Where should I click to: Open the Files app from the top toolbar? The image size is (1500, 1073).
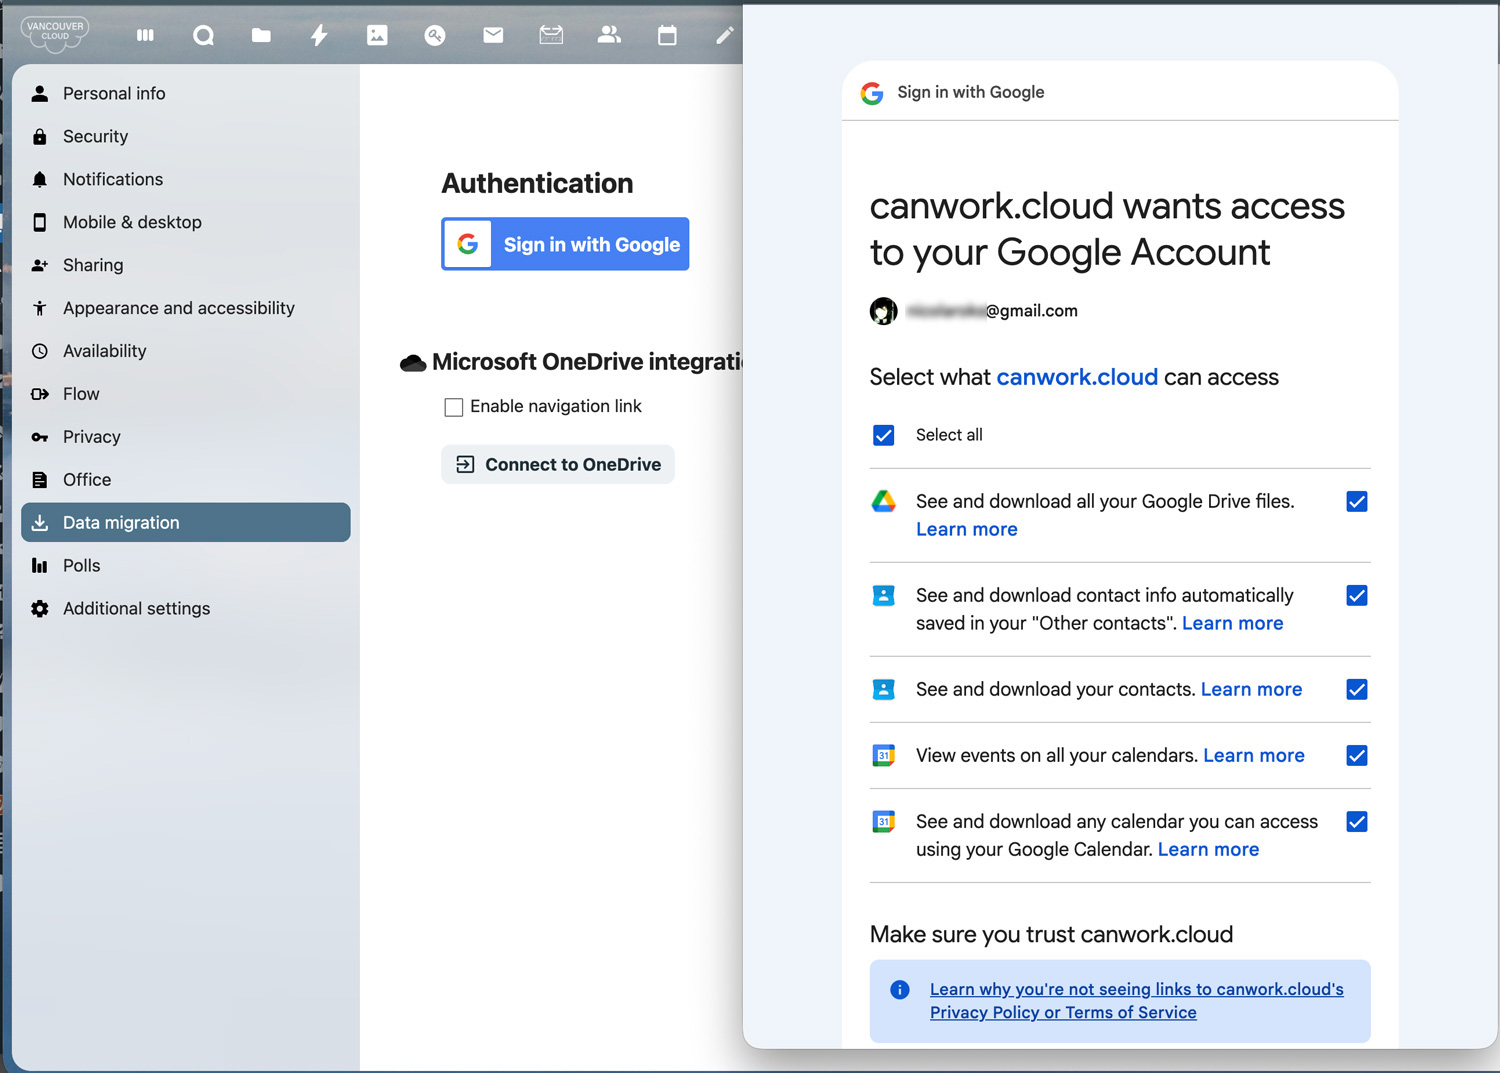261,35
